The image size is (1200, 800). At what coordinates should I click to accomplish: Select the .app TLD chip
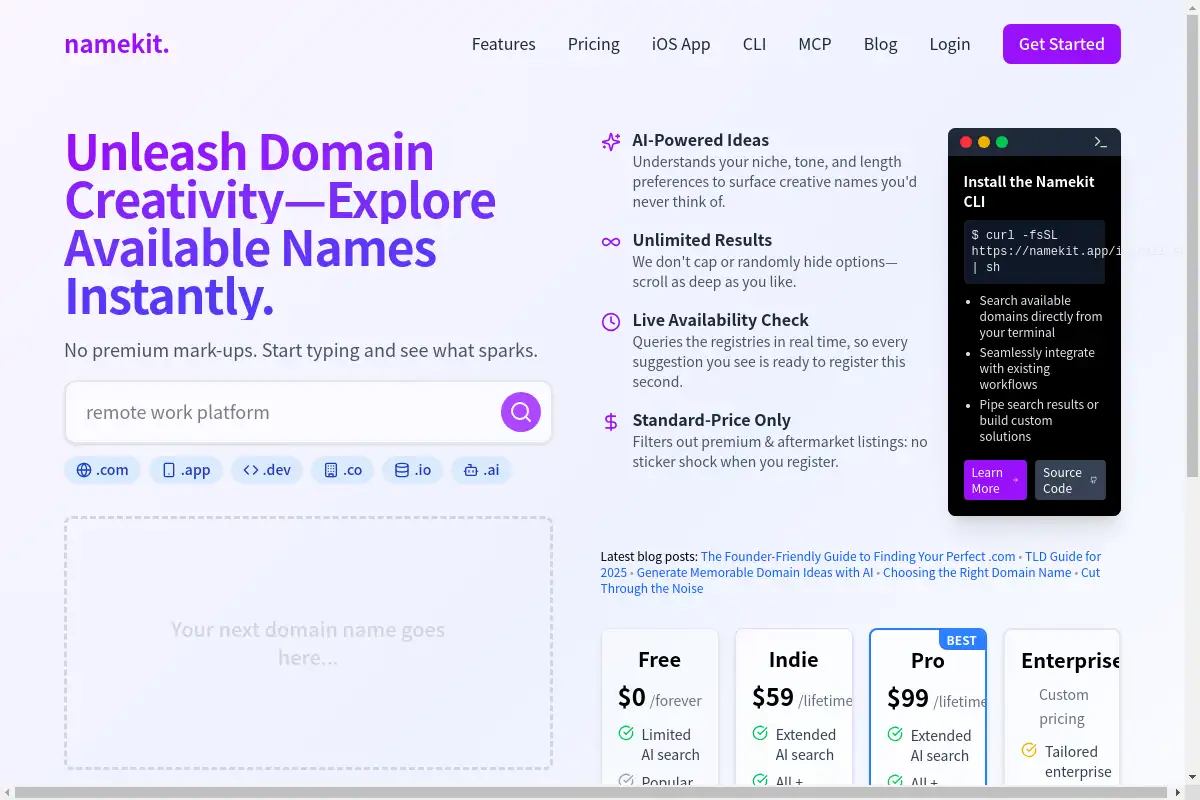186,470
